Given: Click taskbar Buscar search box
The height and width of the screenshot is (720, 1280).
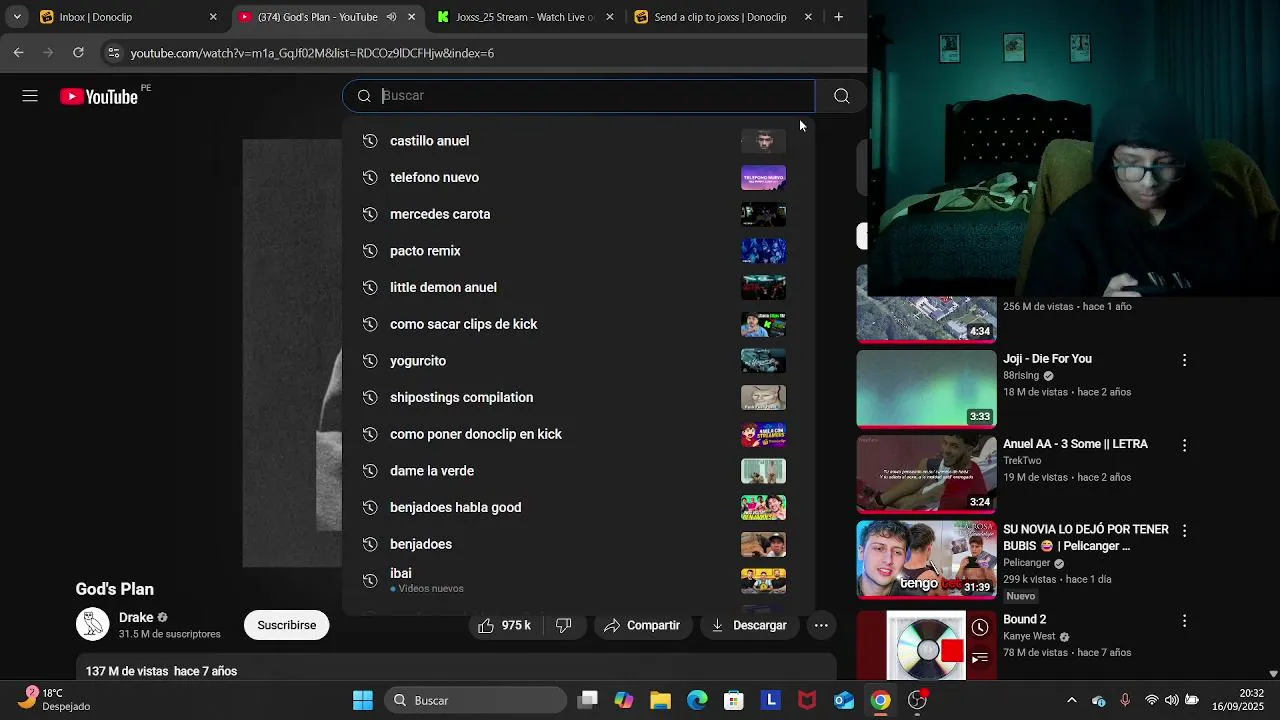Looking at the screenshot, I should tap(475, 700).
